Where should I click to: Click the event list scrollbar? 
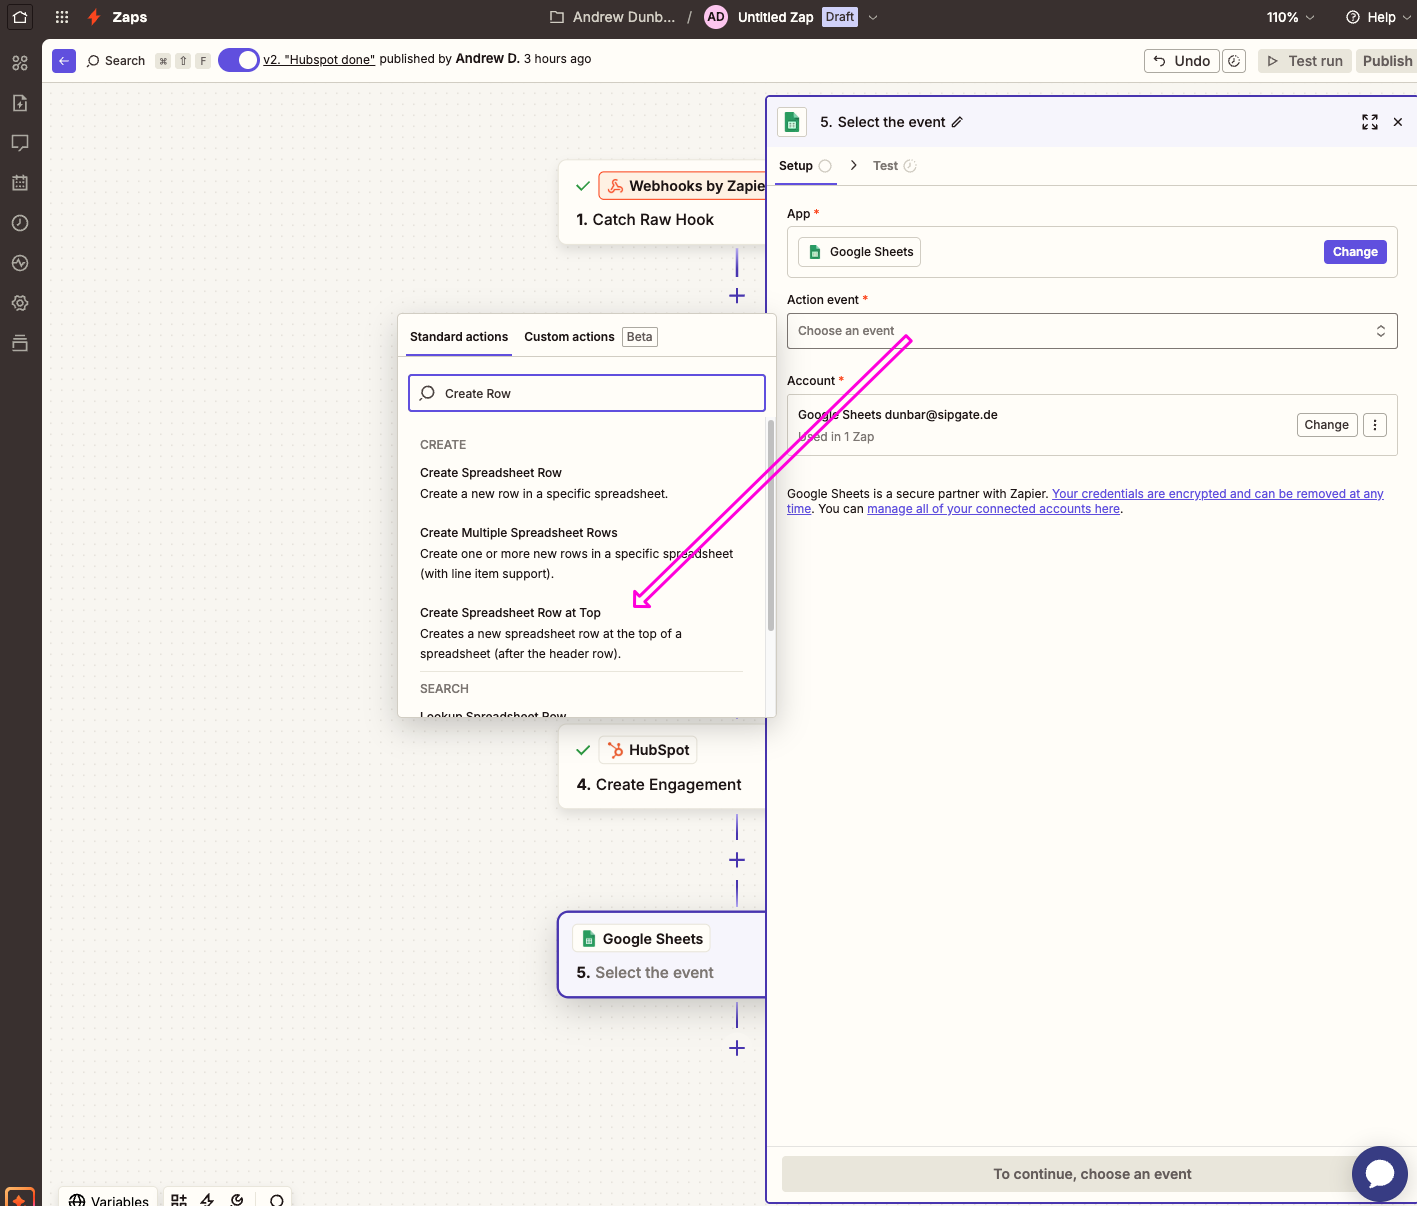(x=771, y=525)
